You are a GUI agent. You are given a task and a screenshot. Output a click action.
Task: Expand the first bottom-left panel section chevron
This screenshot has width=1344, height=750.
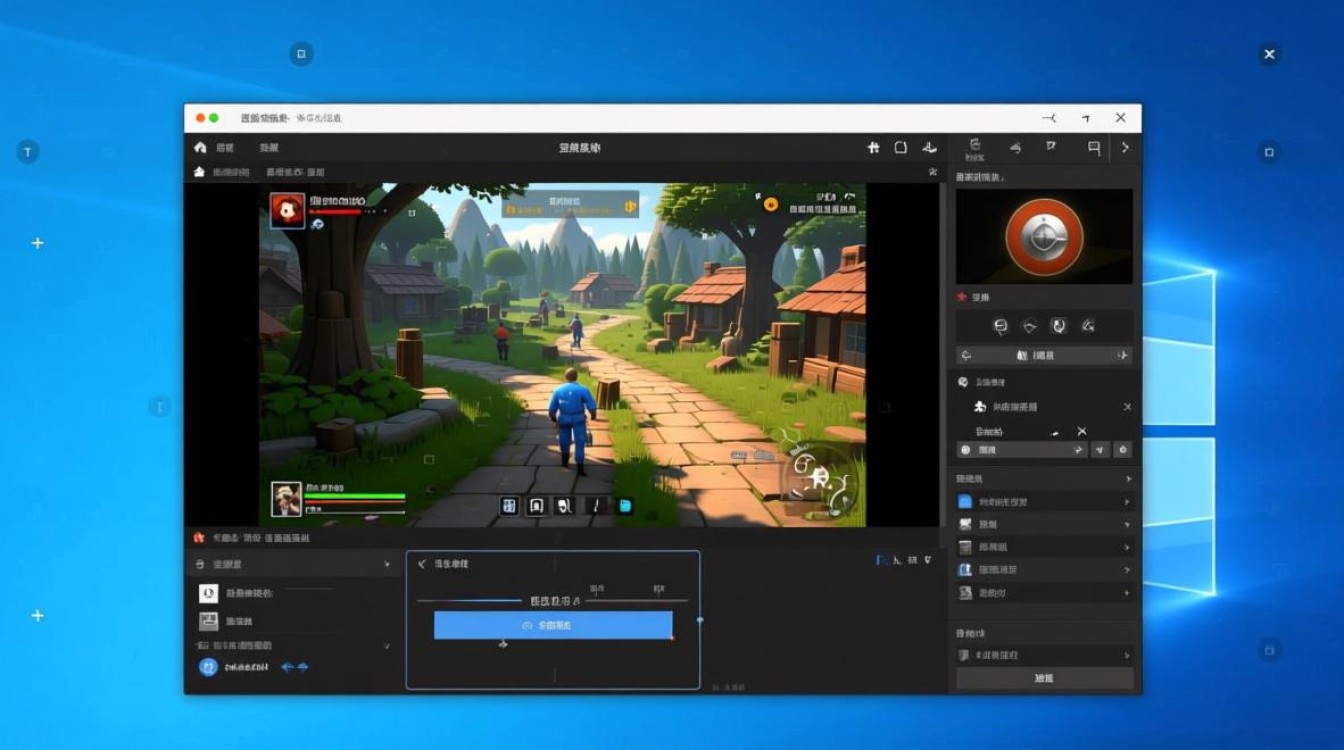coord(387,565)
